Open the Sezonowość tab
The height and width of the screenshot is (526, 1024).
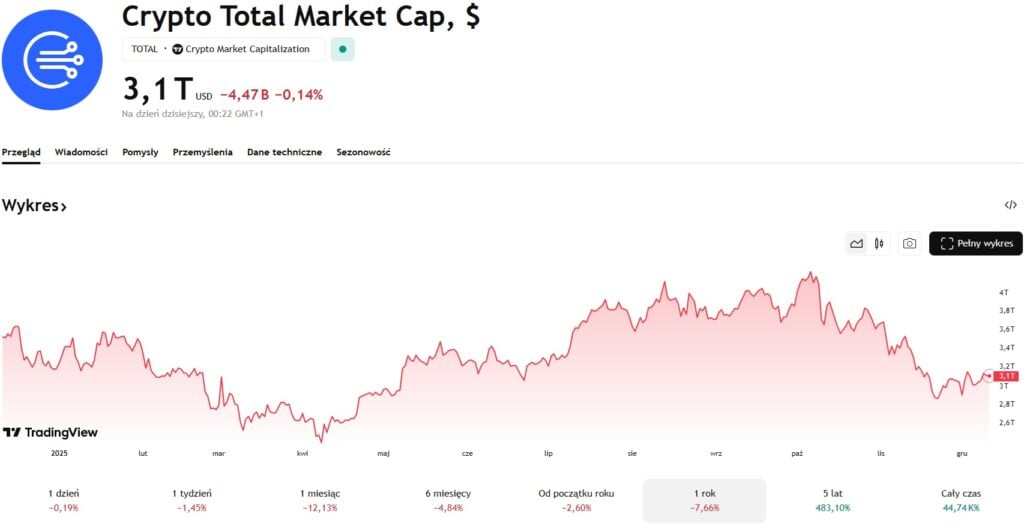click(363, 152)
